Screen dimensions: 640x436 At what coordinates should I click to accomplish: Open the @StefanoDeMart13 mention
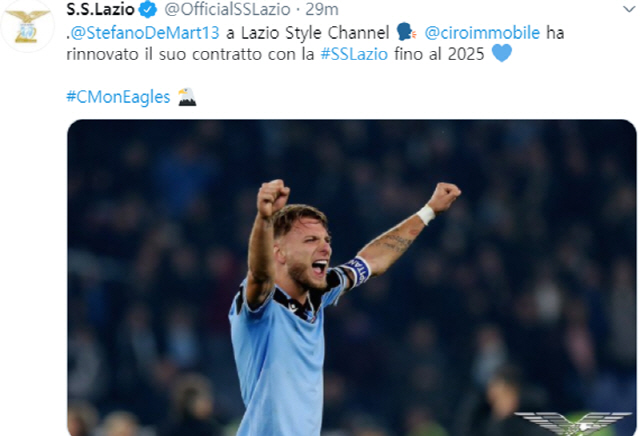pos(145,33)
